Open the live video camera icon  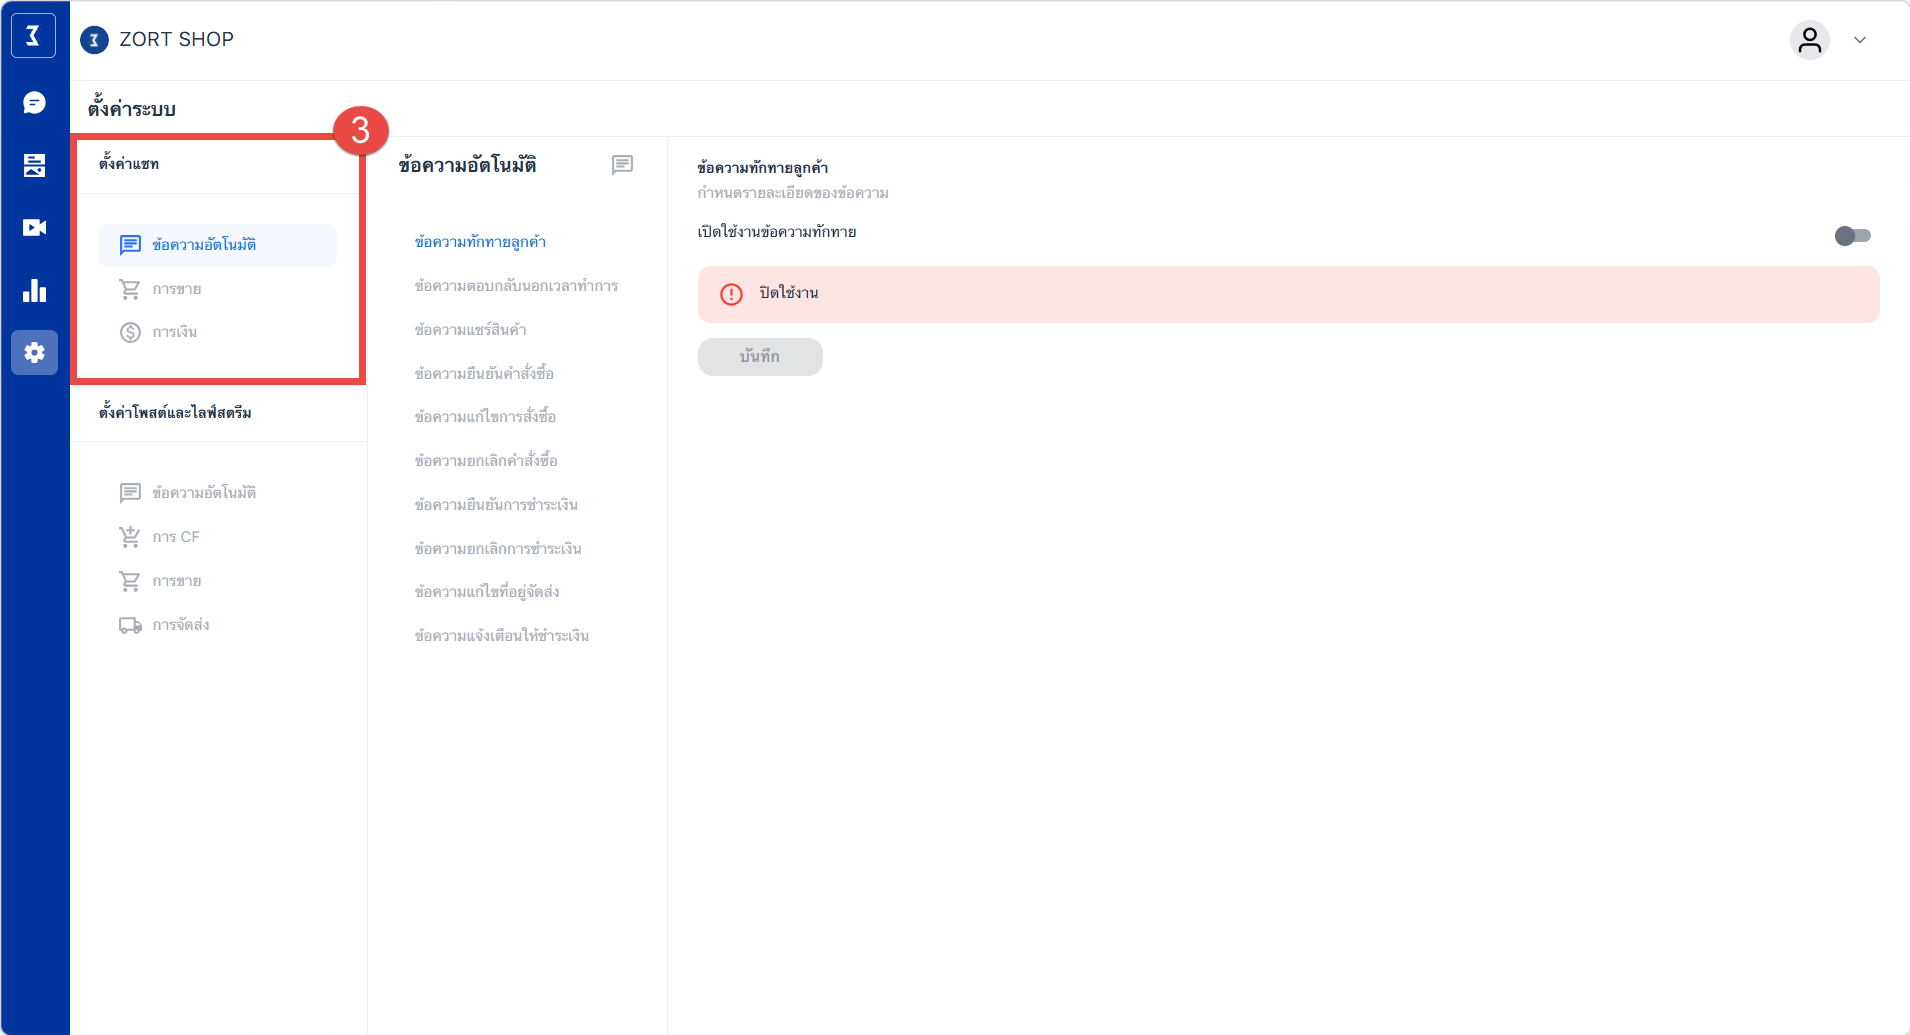tap(34, 228)
